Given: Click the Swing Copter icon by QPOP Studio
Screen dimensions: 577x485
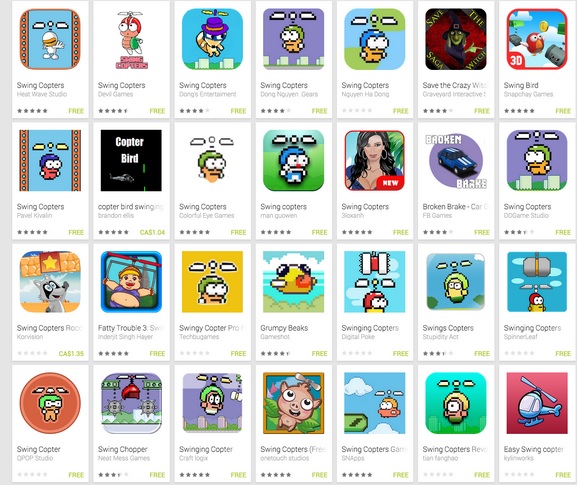Looking at the screenshot, I should point(50,403).
